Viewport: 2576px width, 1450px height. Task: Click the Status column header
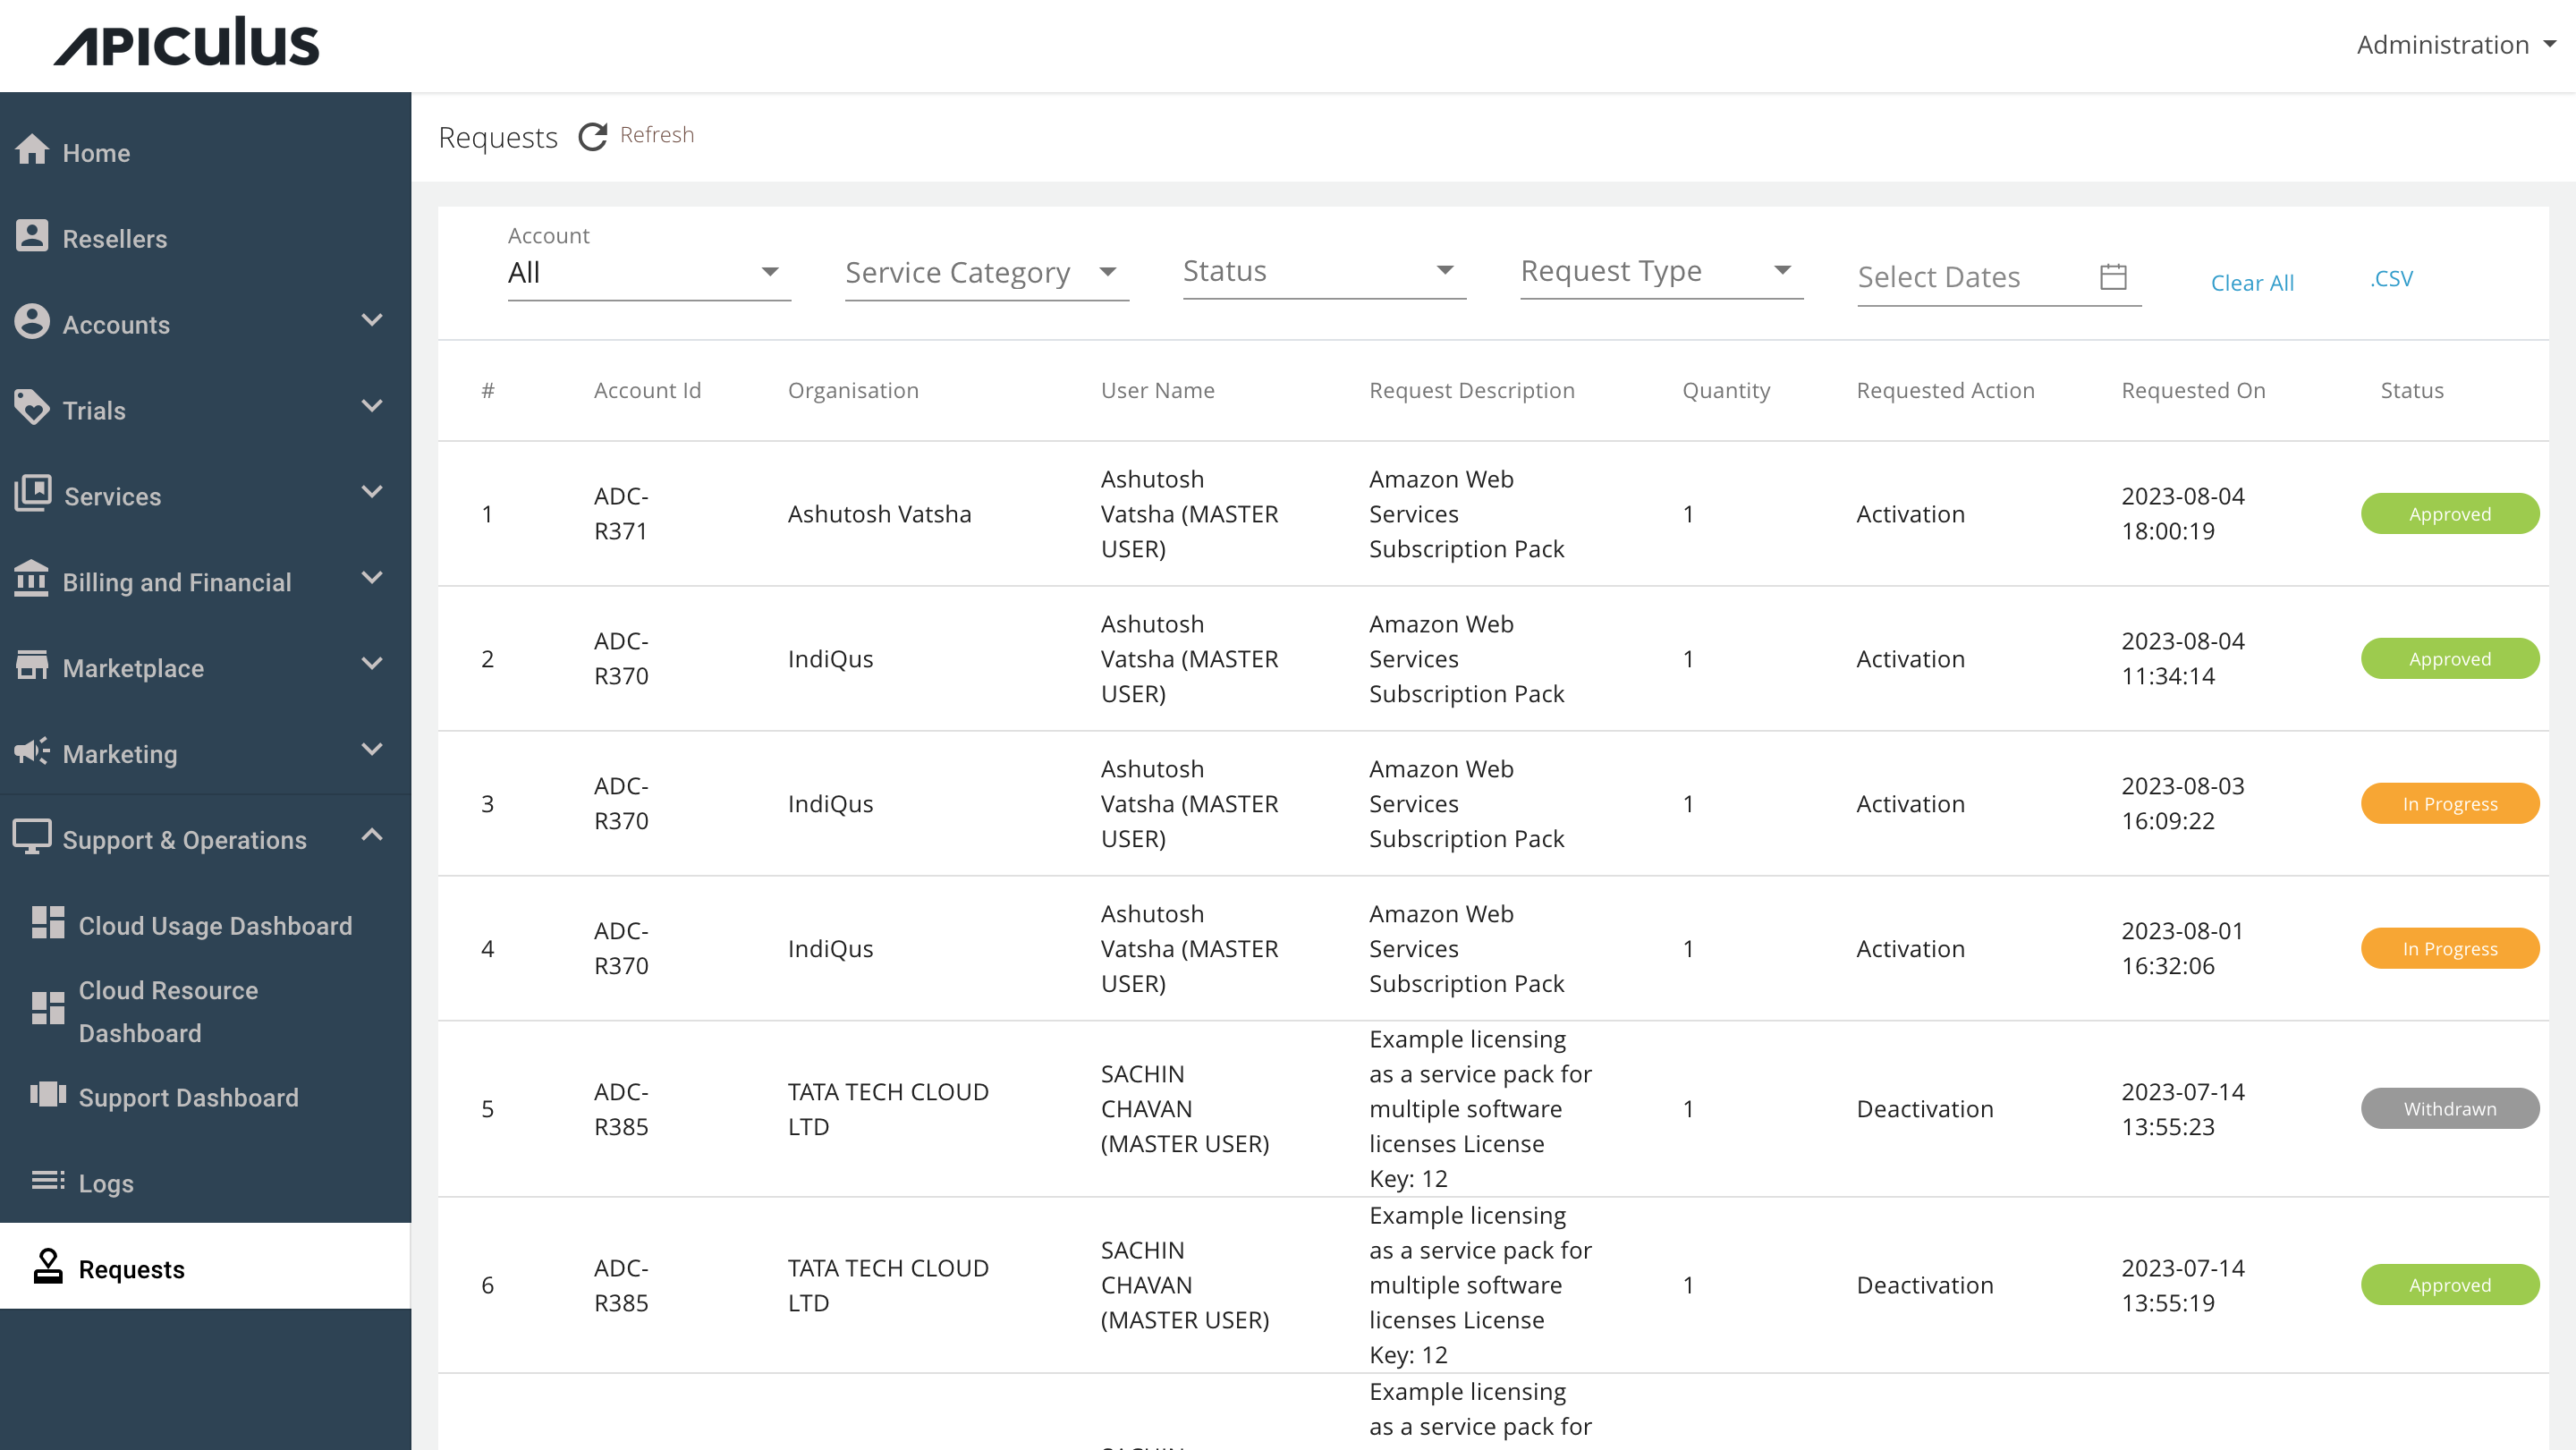click(x=2412, y=391)
